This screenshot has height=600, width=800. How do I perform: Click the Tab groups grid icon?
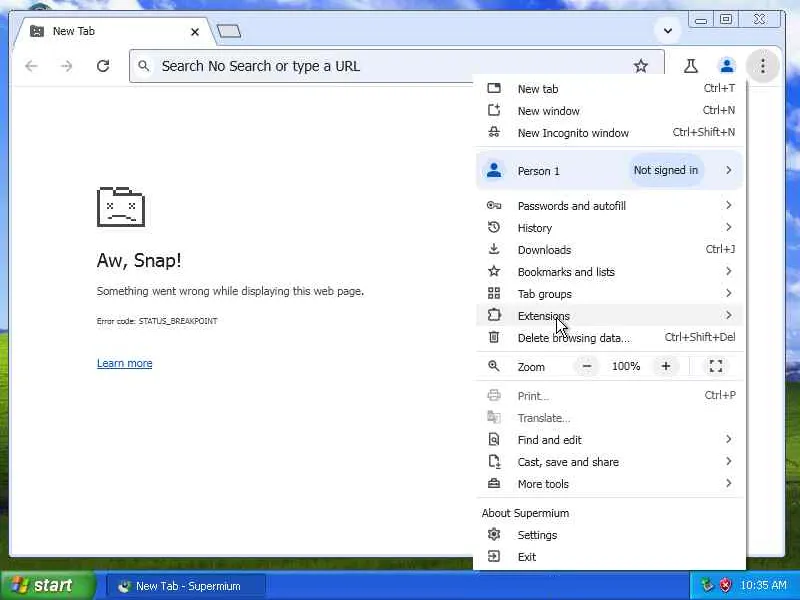tap(494, 293)
